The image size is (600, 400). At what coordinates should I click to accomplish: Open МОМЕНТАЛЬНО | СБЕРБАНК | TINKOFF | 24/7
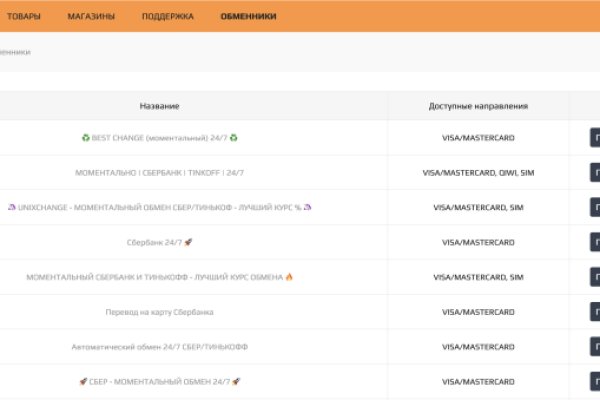pos(160,172)
